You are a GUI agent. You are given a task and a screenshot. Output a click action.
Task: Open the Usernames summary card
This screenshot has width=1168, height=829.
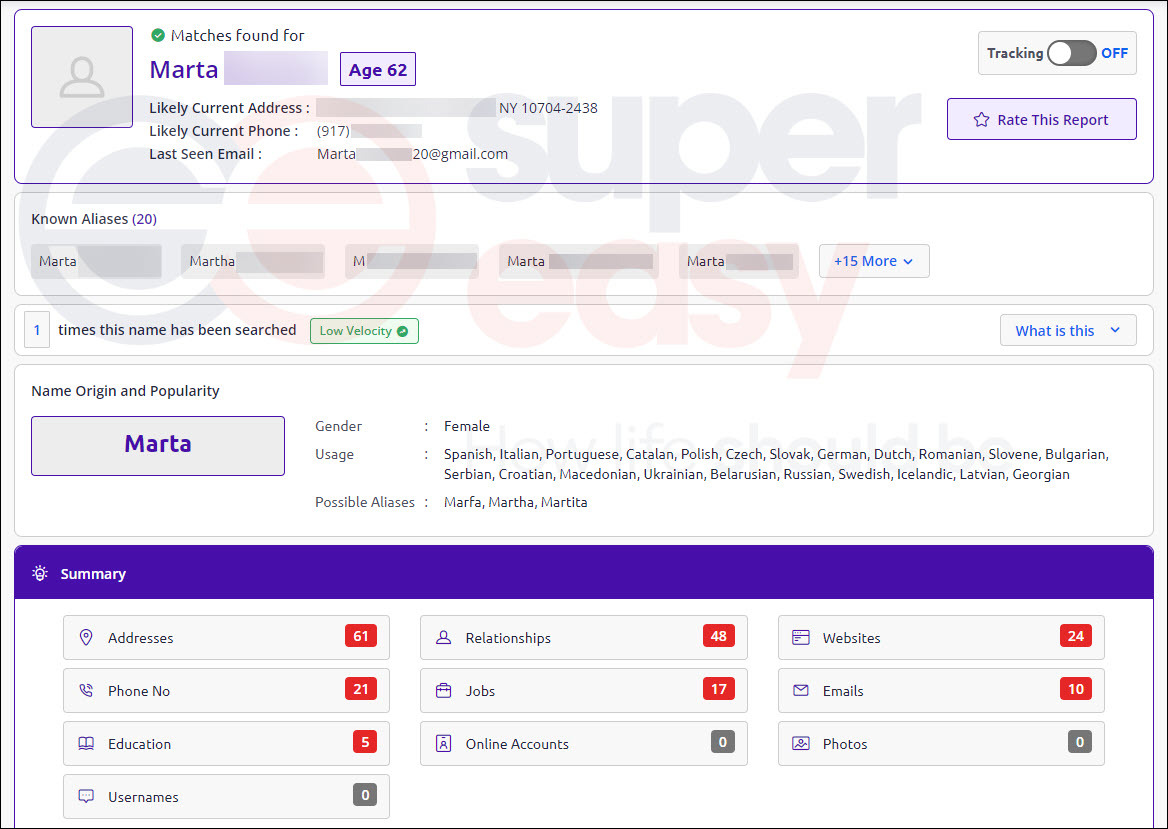coord(226,796)
